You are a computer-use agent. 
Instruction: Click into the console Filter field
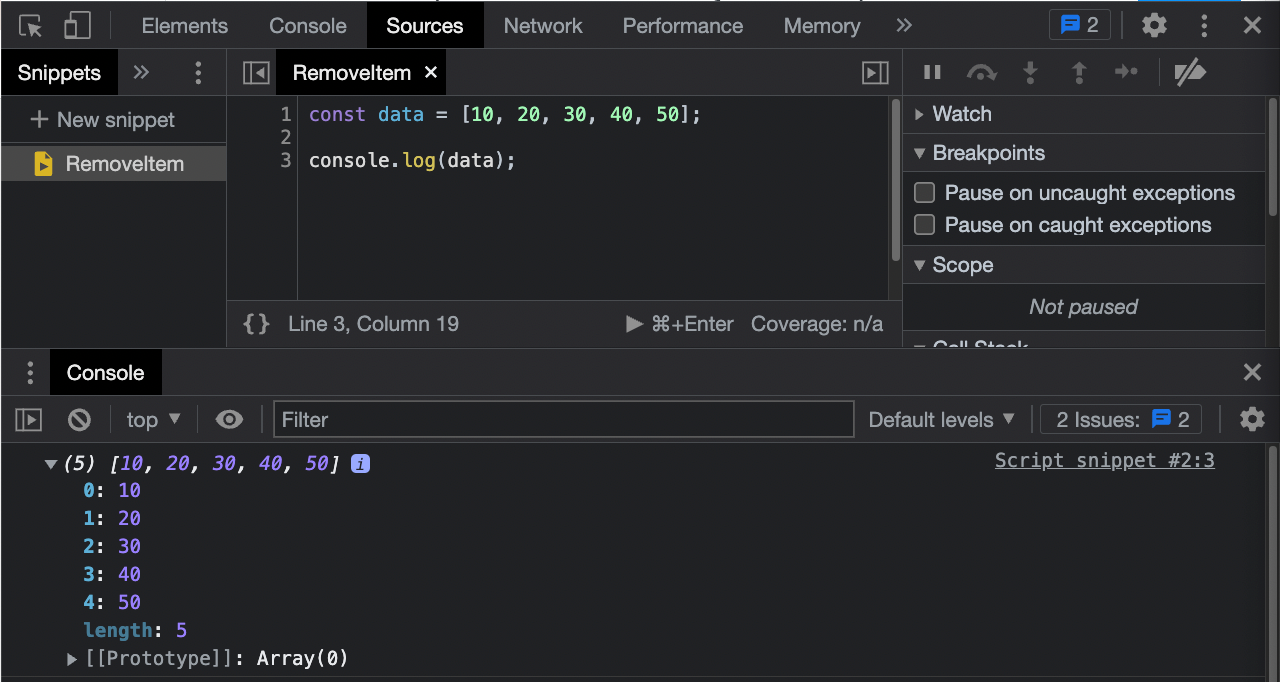tap(563, 420)
